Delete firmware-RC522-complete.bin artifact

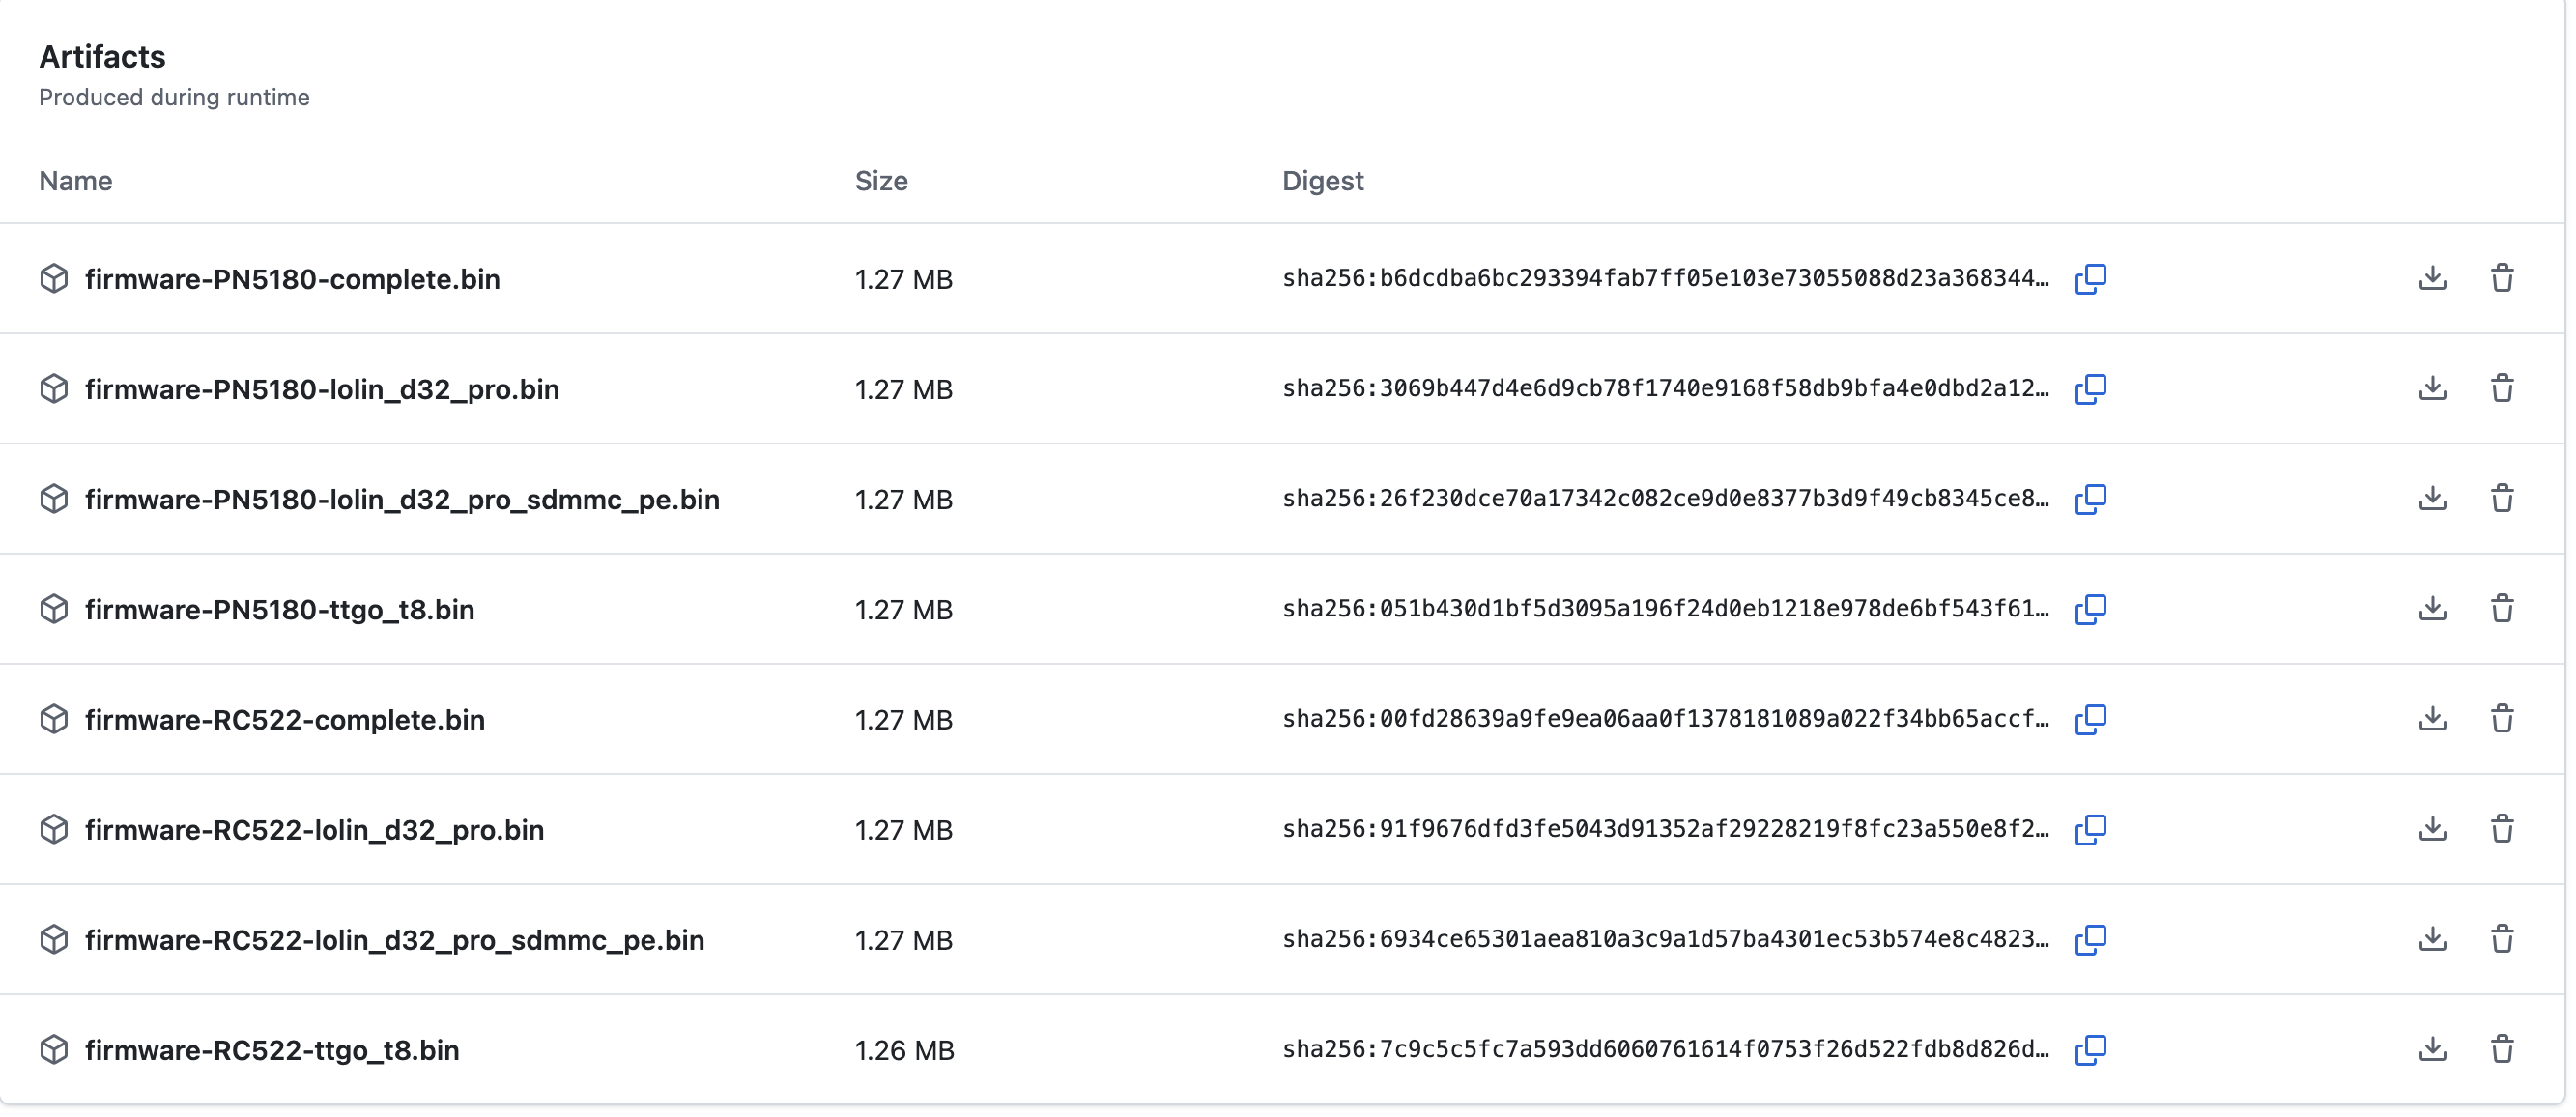point(2502,719)
